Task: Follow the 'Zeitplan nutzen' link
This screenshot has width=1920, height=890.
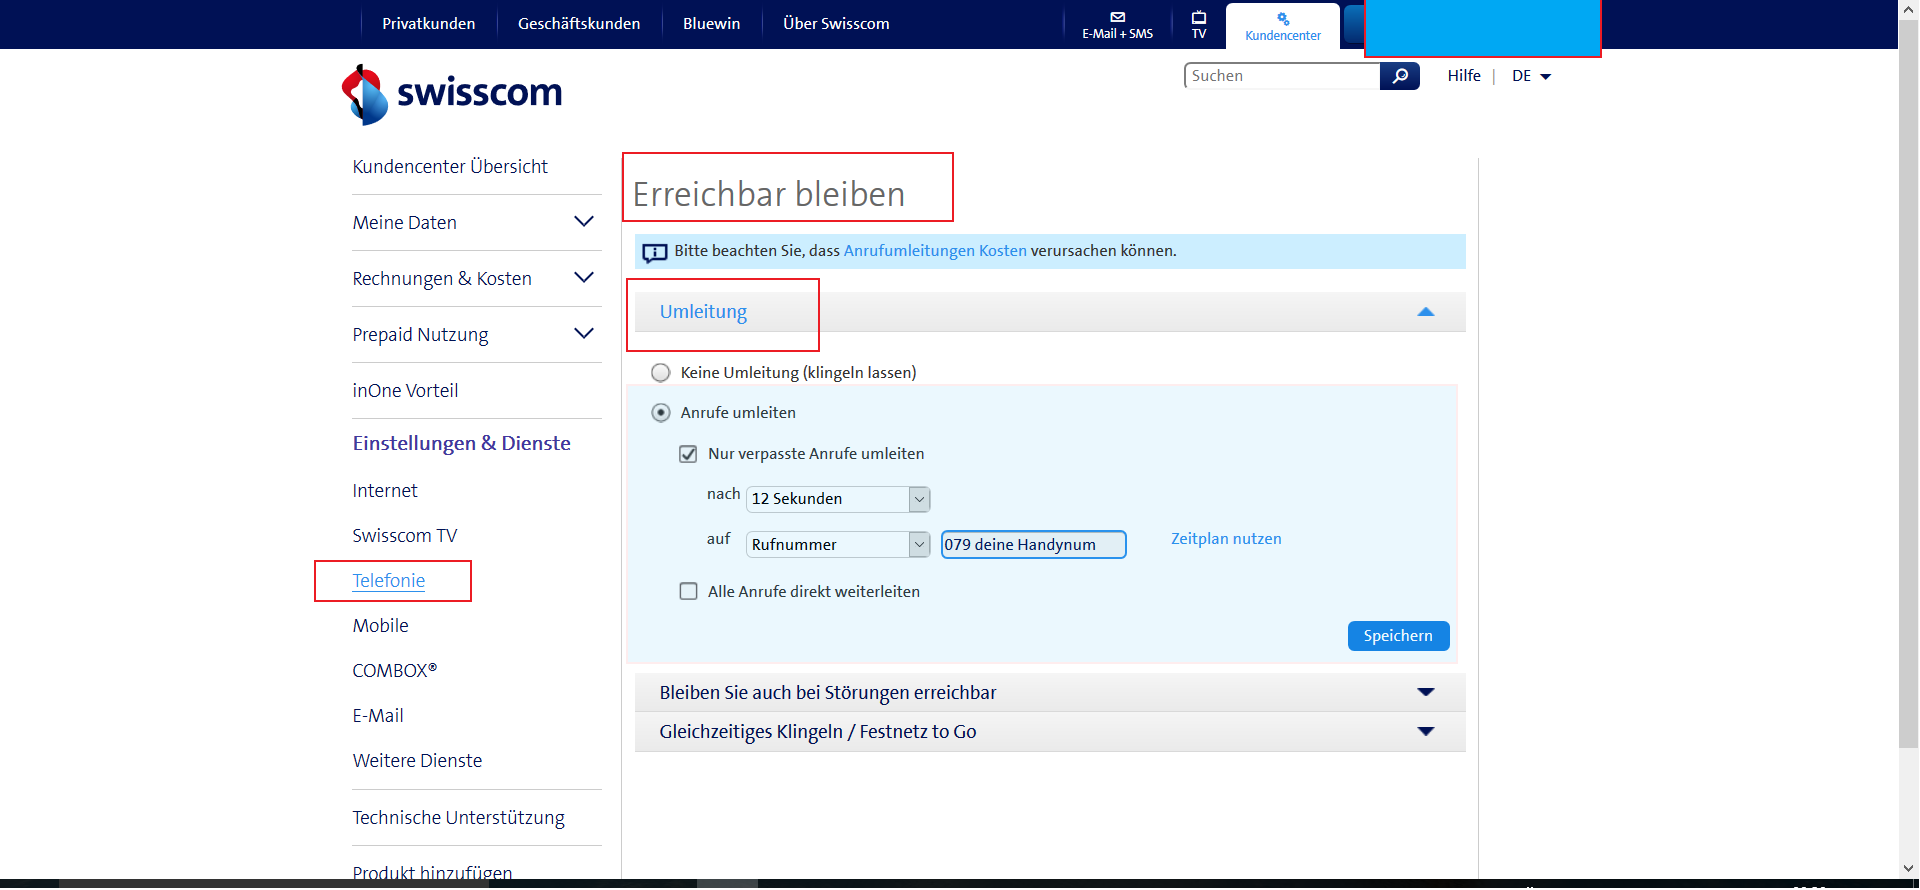Action: [x=1225, y=539]
